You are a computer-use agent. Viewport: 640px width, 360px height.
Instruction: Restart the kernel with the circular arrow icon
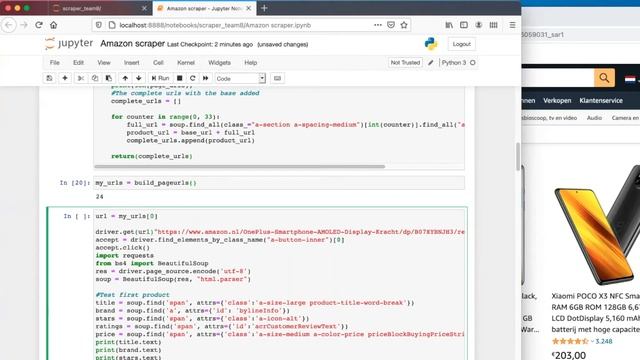coord(193,78)
